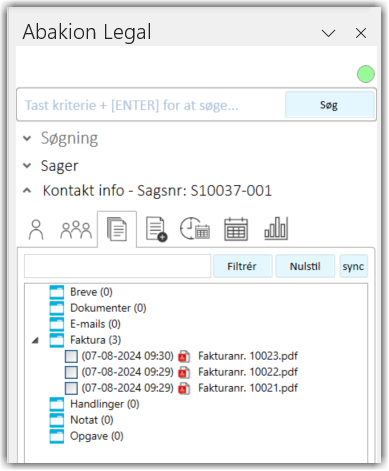Open the new document tab icon

click(156, 229)
